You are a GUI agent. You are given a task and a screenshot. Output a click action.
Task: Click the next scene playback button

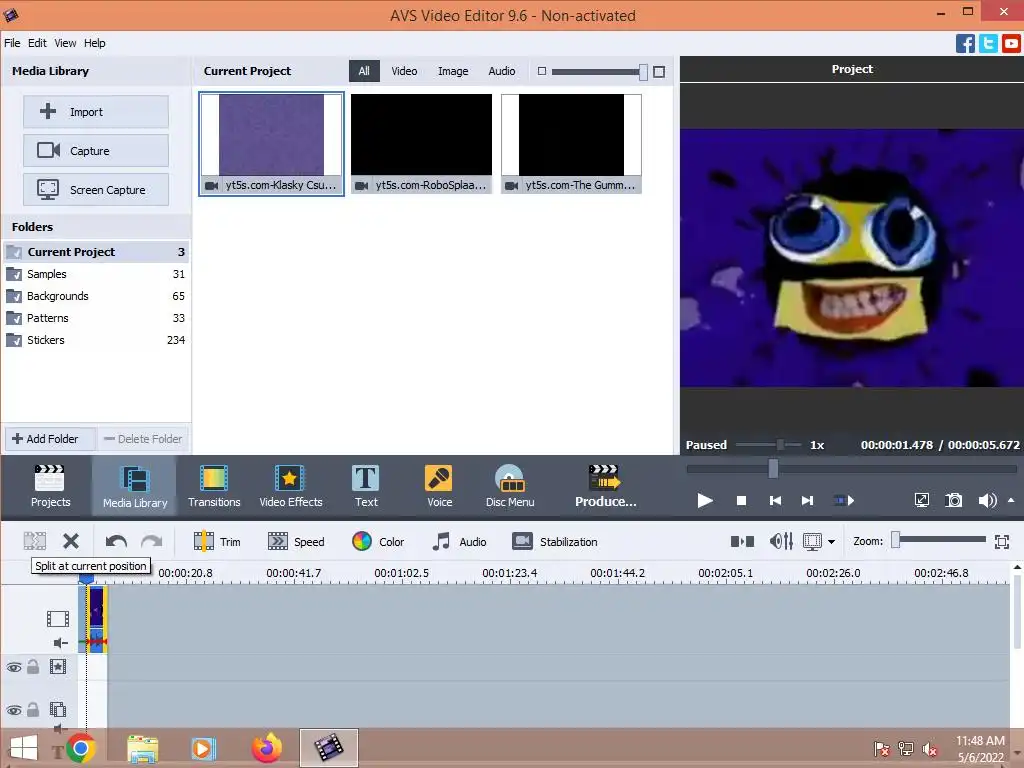pyautogui.click(x=844, y=500)
